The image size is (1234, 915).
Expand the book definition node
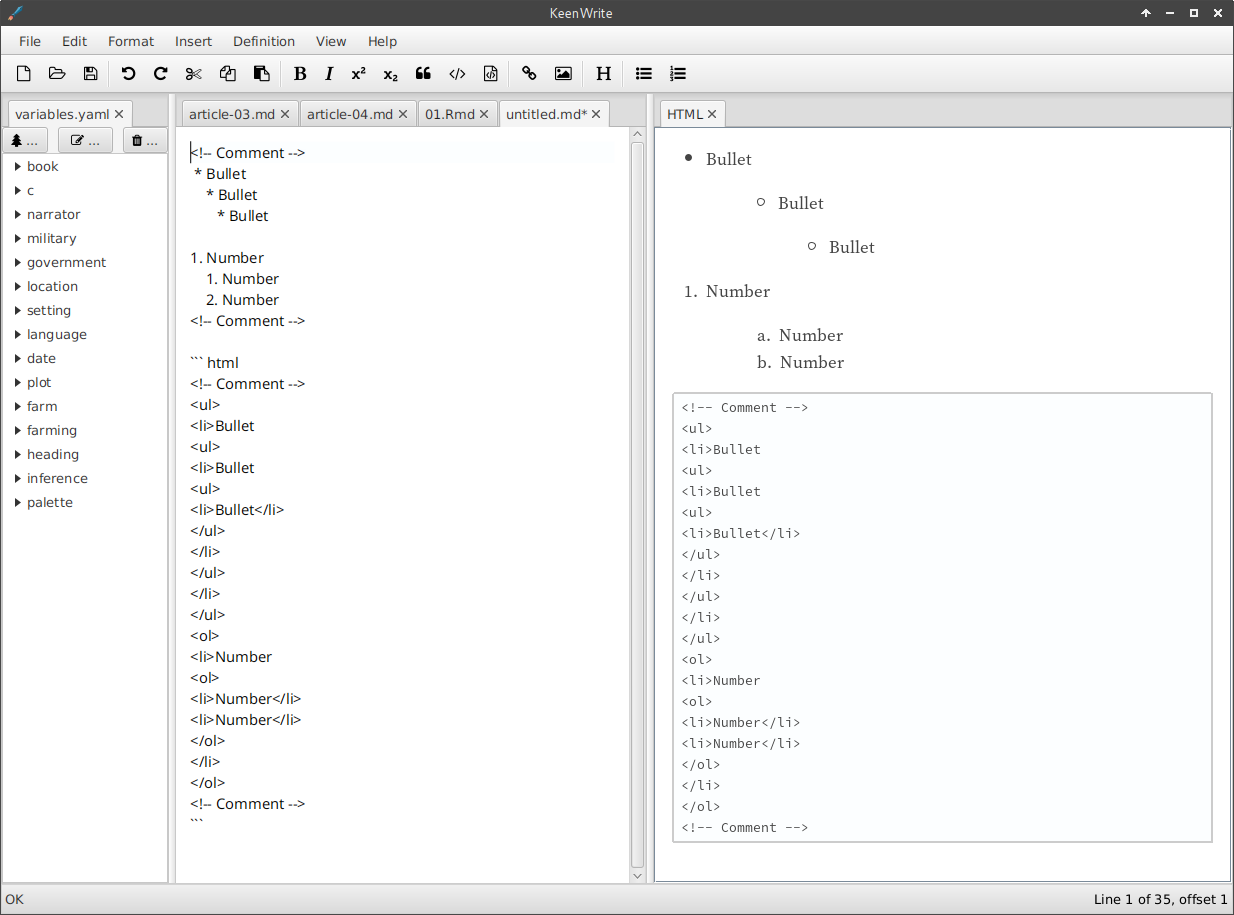click(x=18, y=166)
